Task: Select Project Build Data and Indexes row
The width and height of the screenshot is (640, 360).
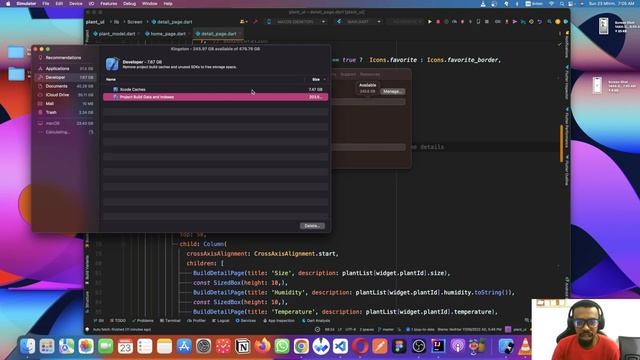Action: 216,97
